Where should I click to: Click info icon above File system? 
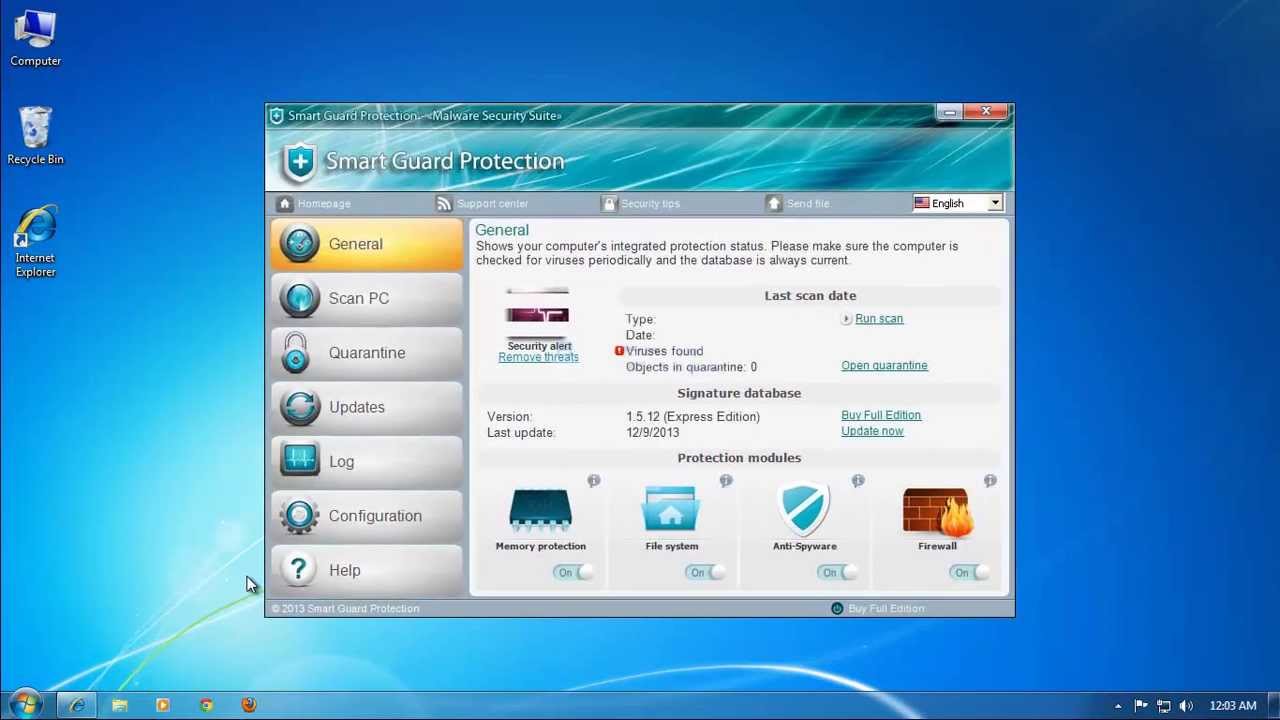click(726, 481)
